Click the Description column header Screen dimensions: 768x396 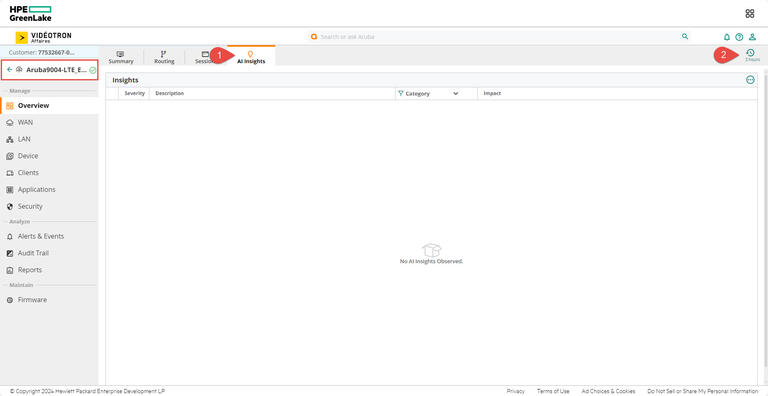pyautogui.click(x=272, y=93)
